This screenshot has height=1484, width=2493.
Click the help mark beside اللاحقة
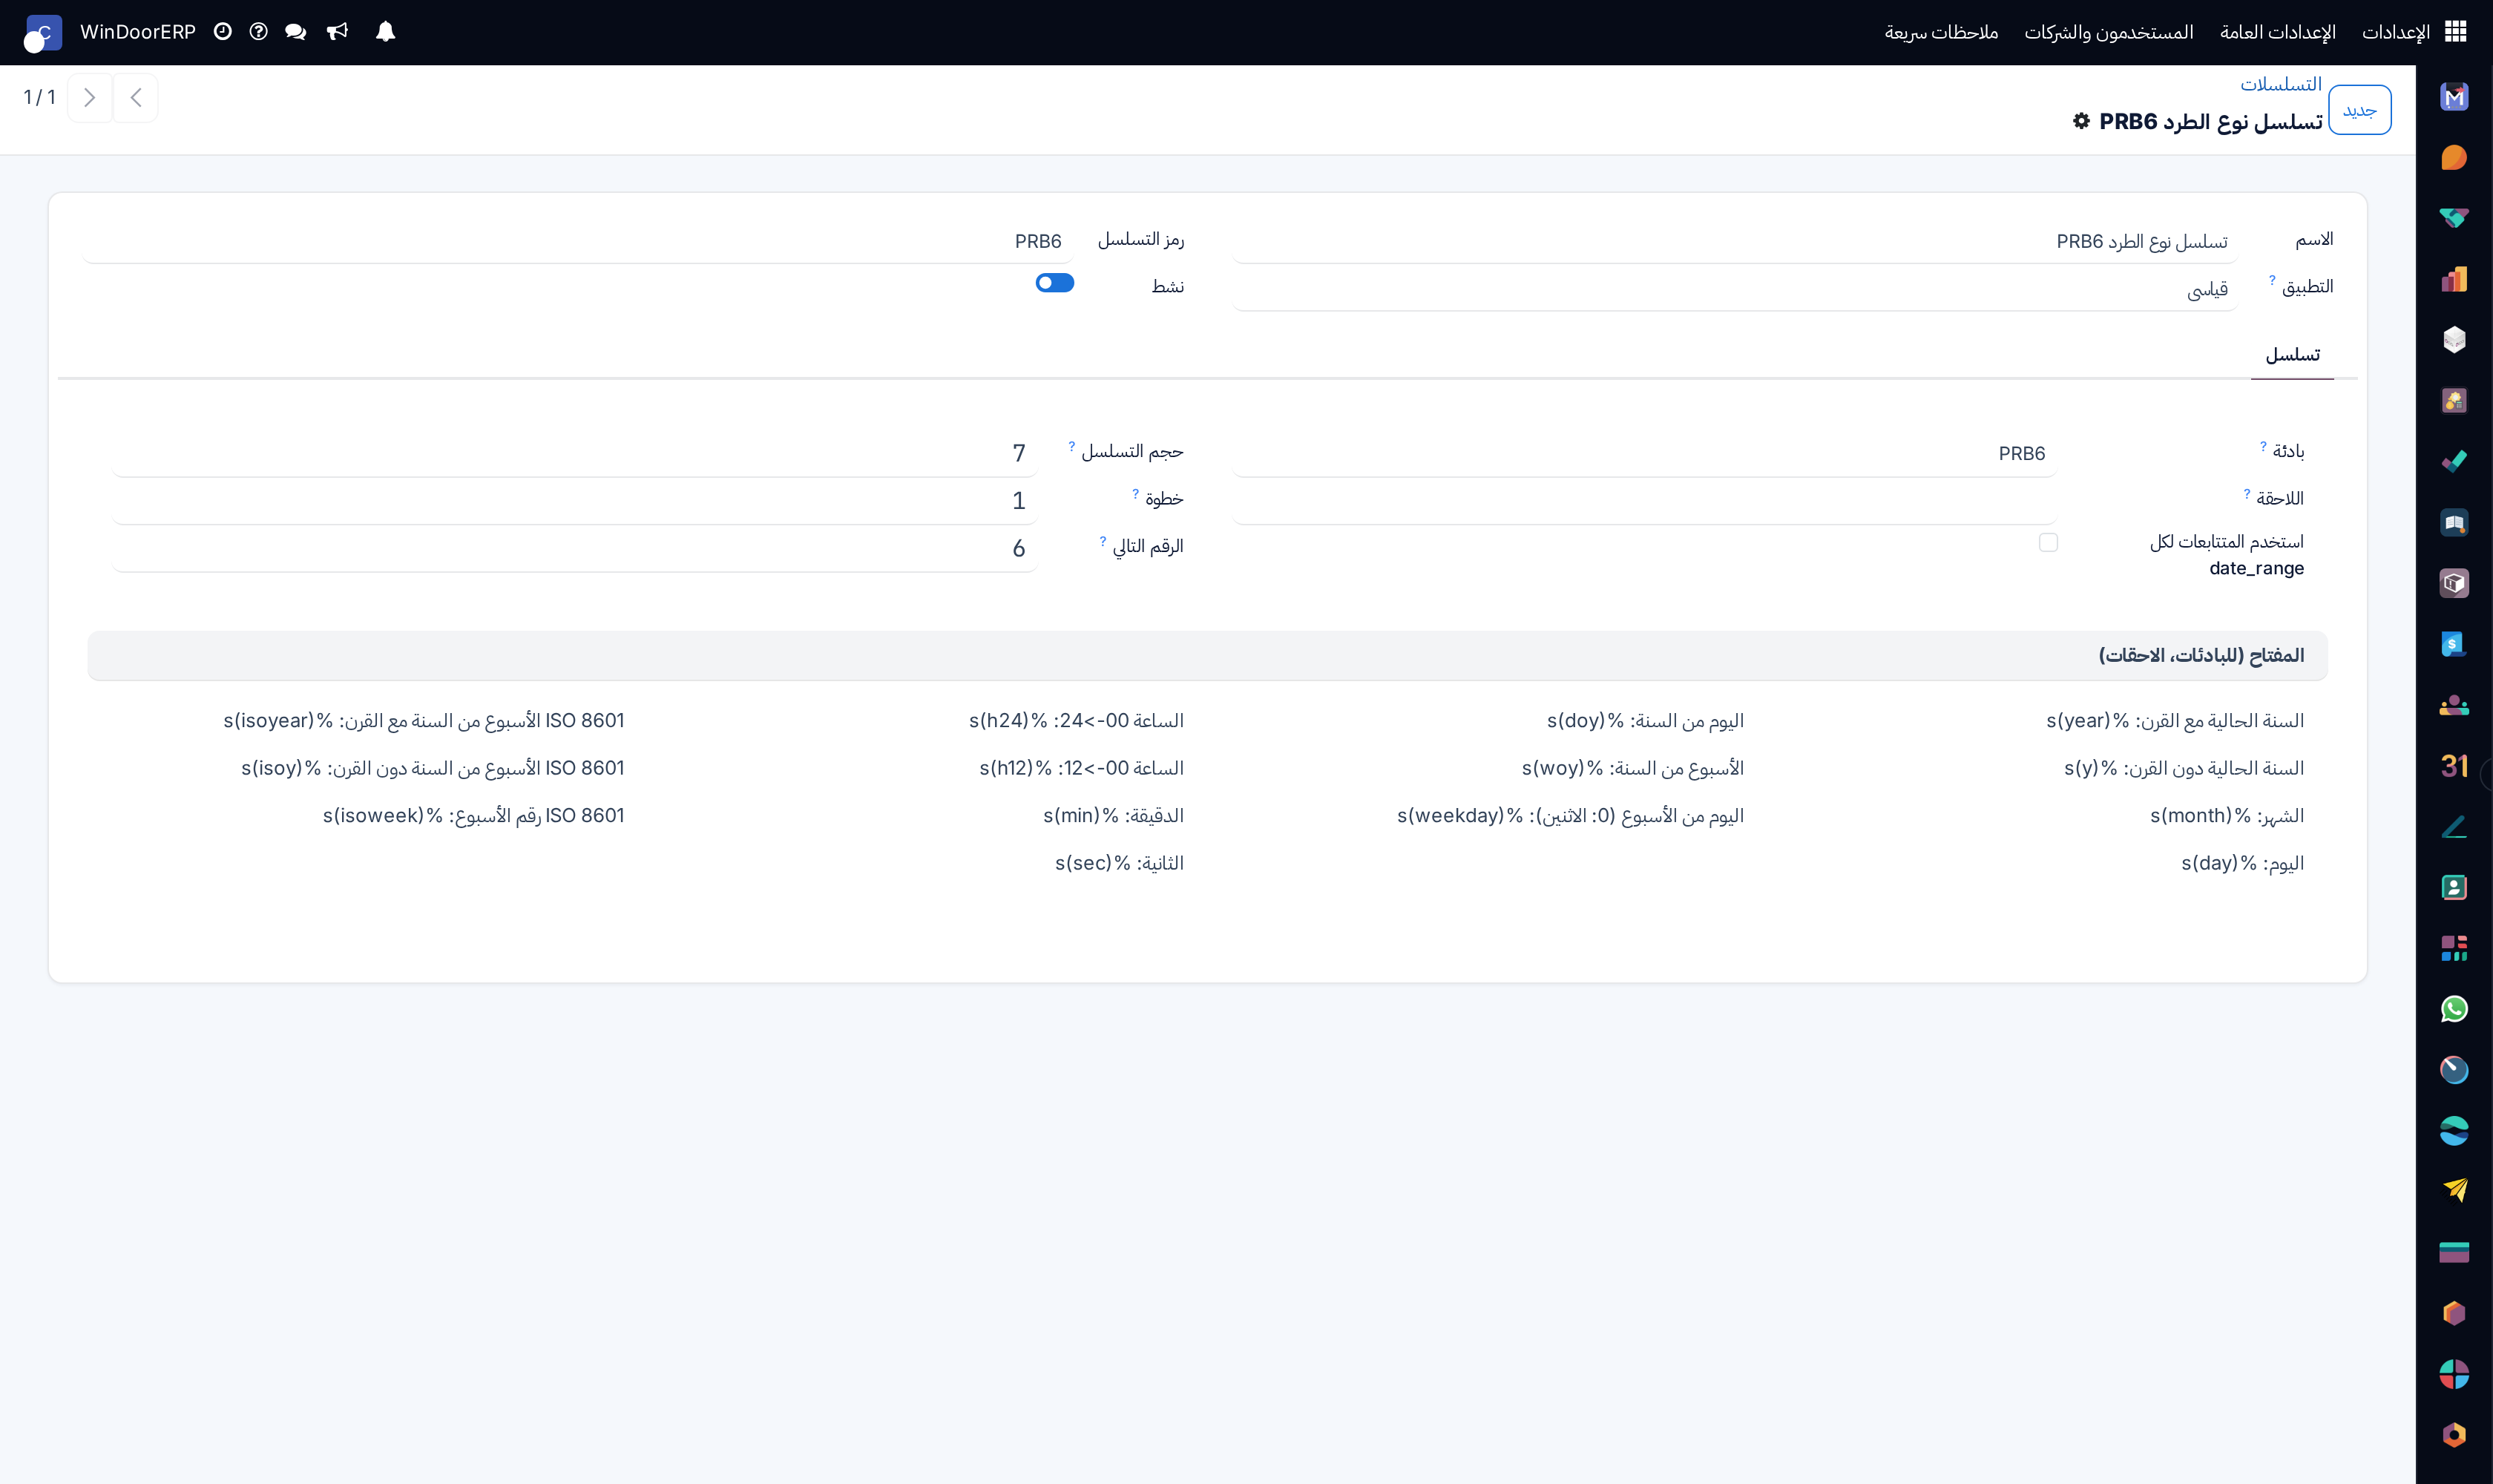click(2246, 493)
